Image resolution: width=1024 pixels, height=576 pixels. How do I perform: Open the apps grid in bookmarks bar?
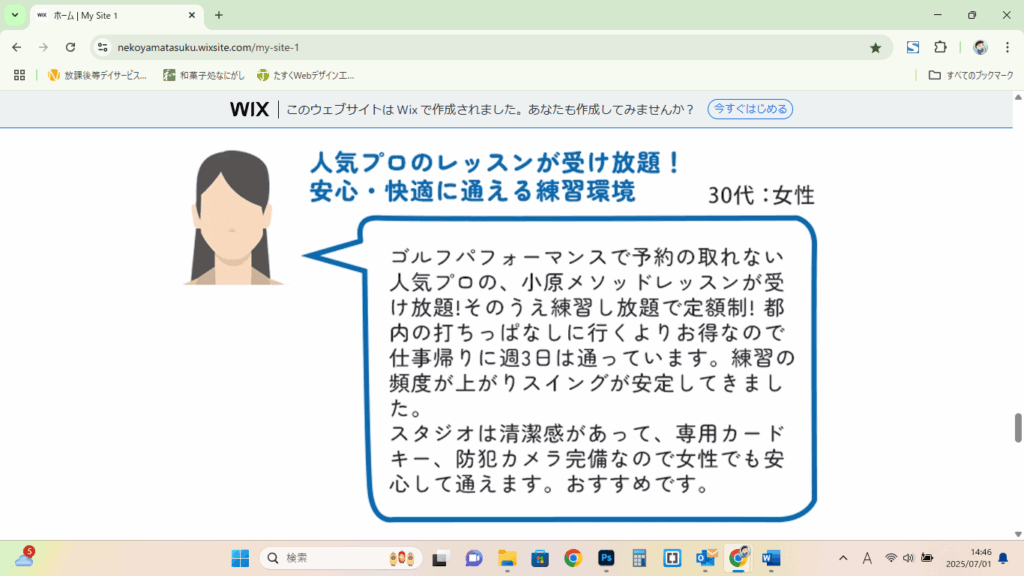pyautogui.click(x=20, y=75)
